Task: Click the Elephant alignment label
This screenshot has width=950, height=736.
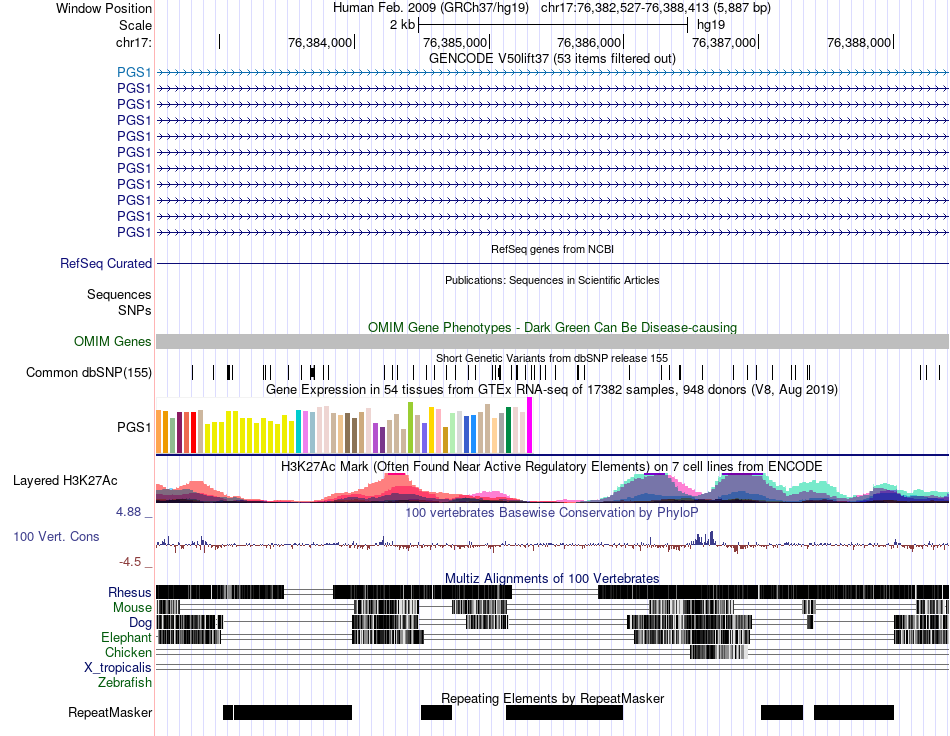Action: click(127, 638)
